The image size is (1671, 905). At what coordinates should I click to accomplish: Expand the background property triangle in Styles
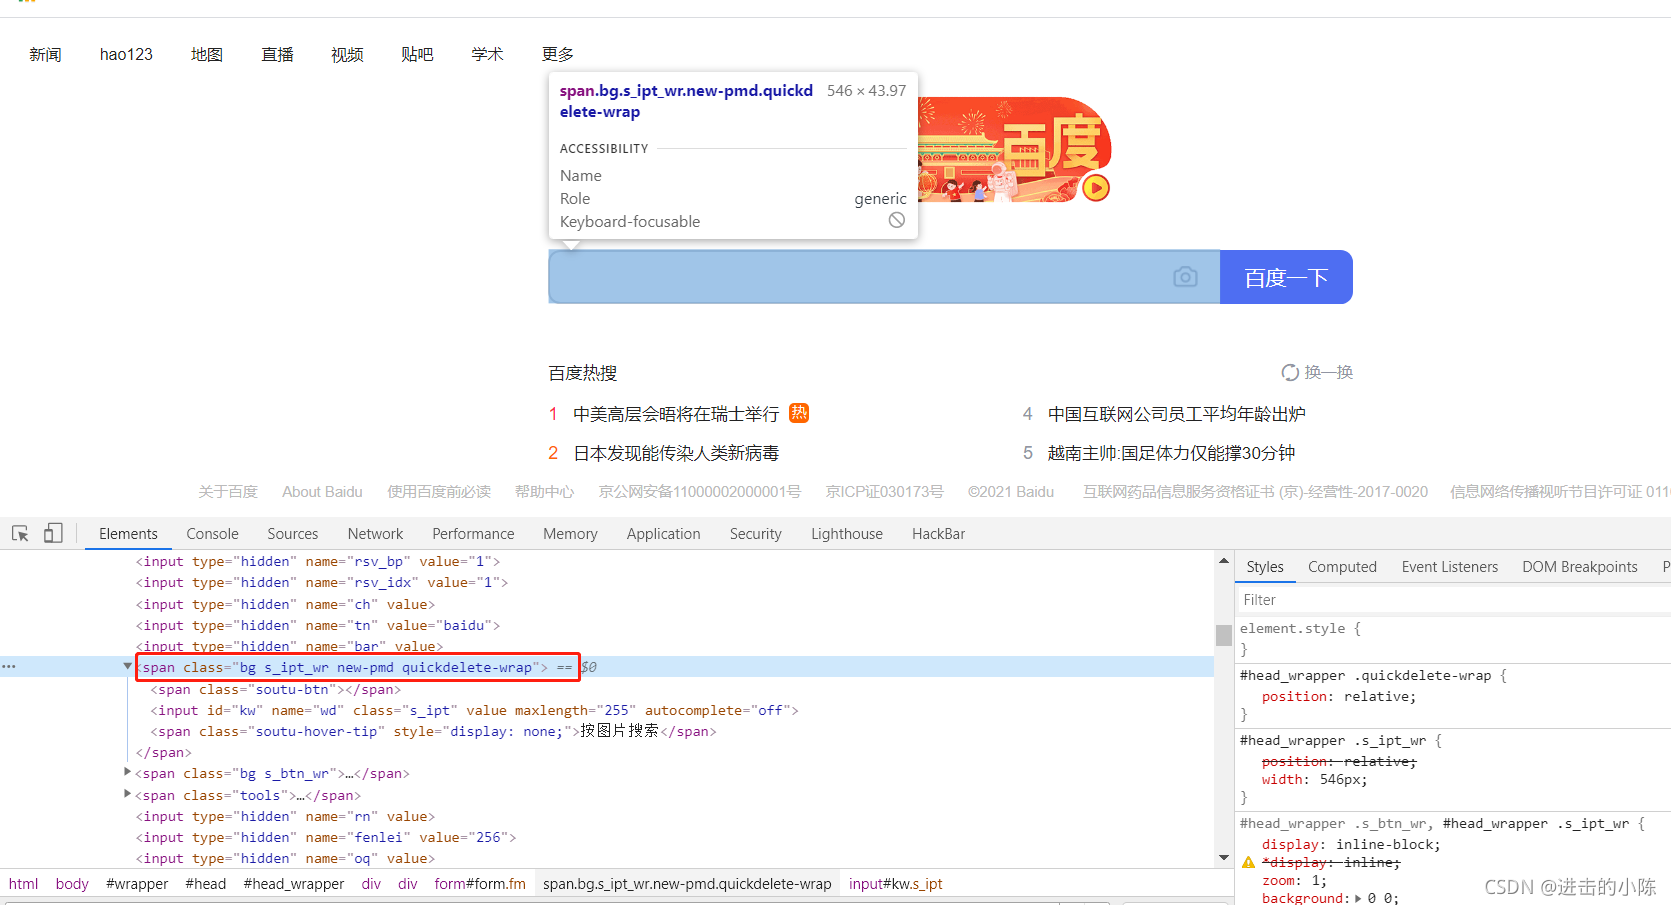click(x=1358, y=898)
